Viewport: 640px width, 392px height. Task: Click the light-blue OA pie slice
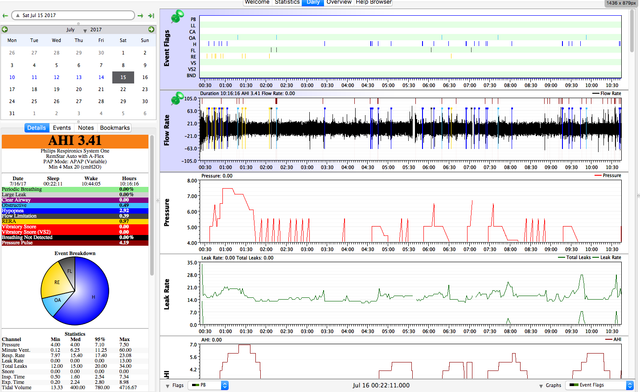pos(57,300)
